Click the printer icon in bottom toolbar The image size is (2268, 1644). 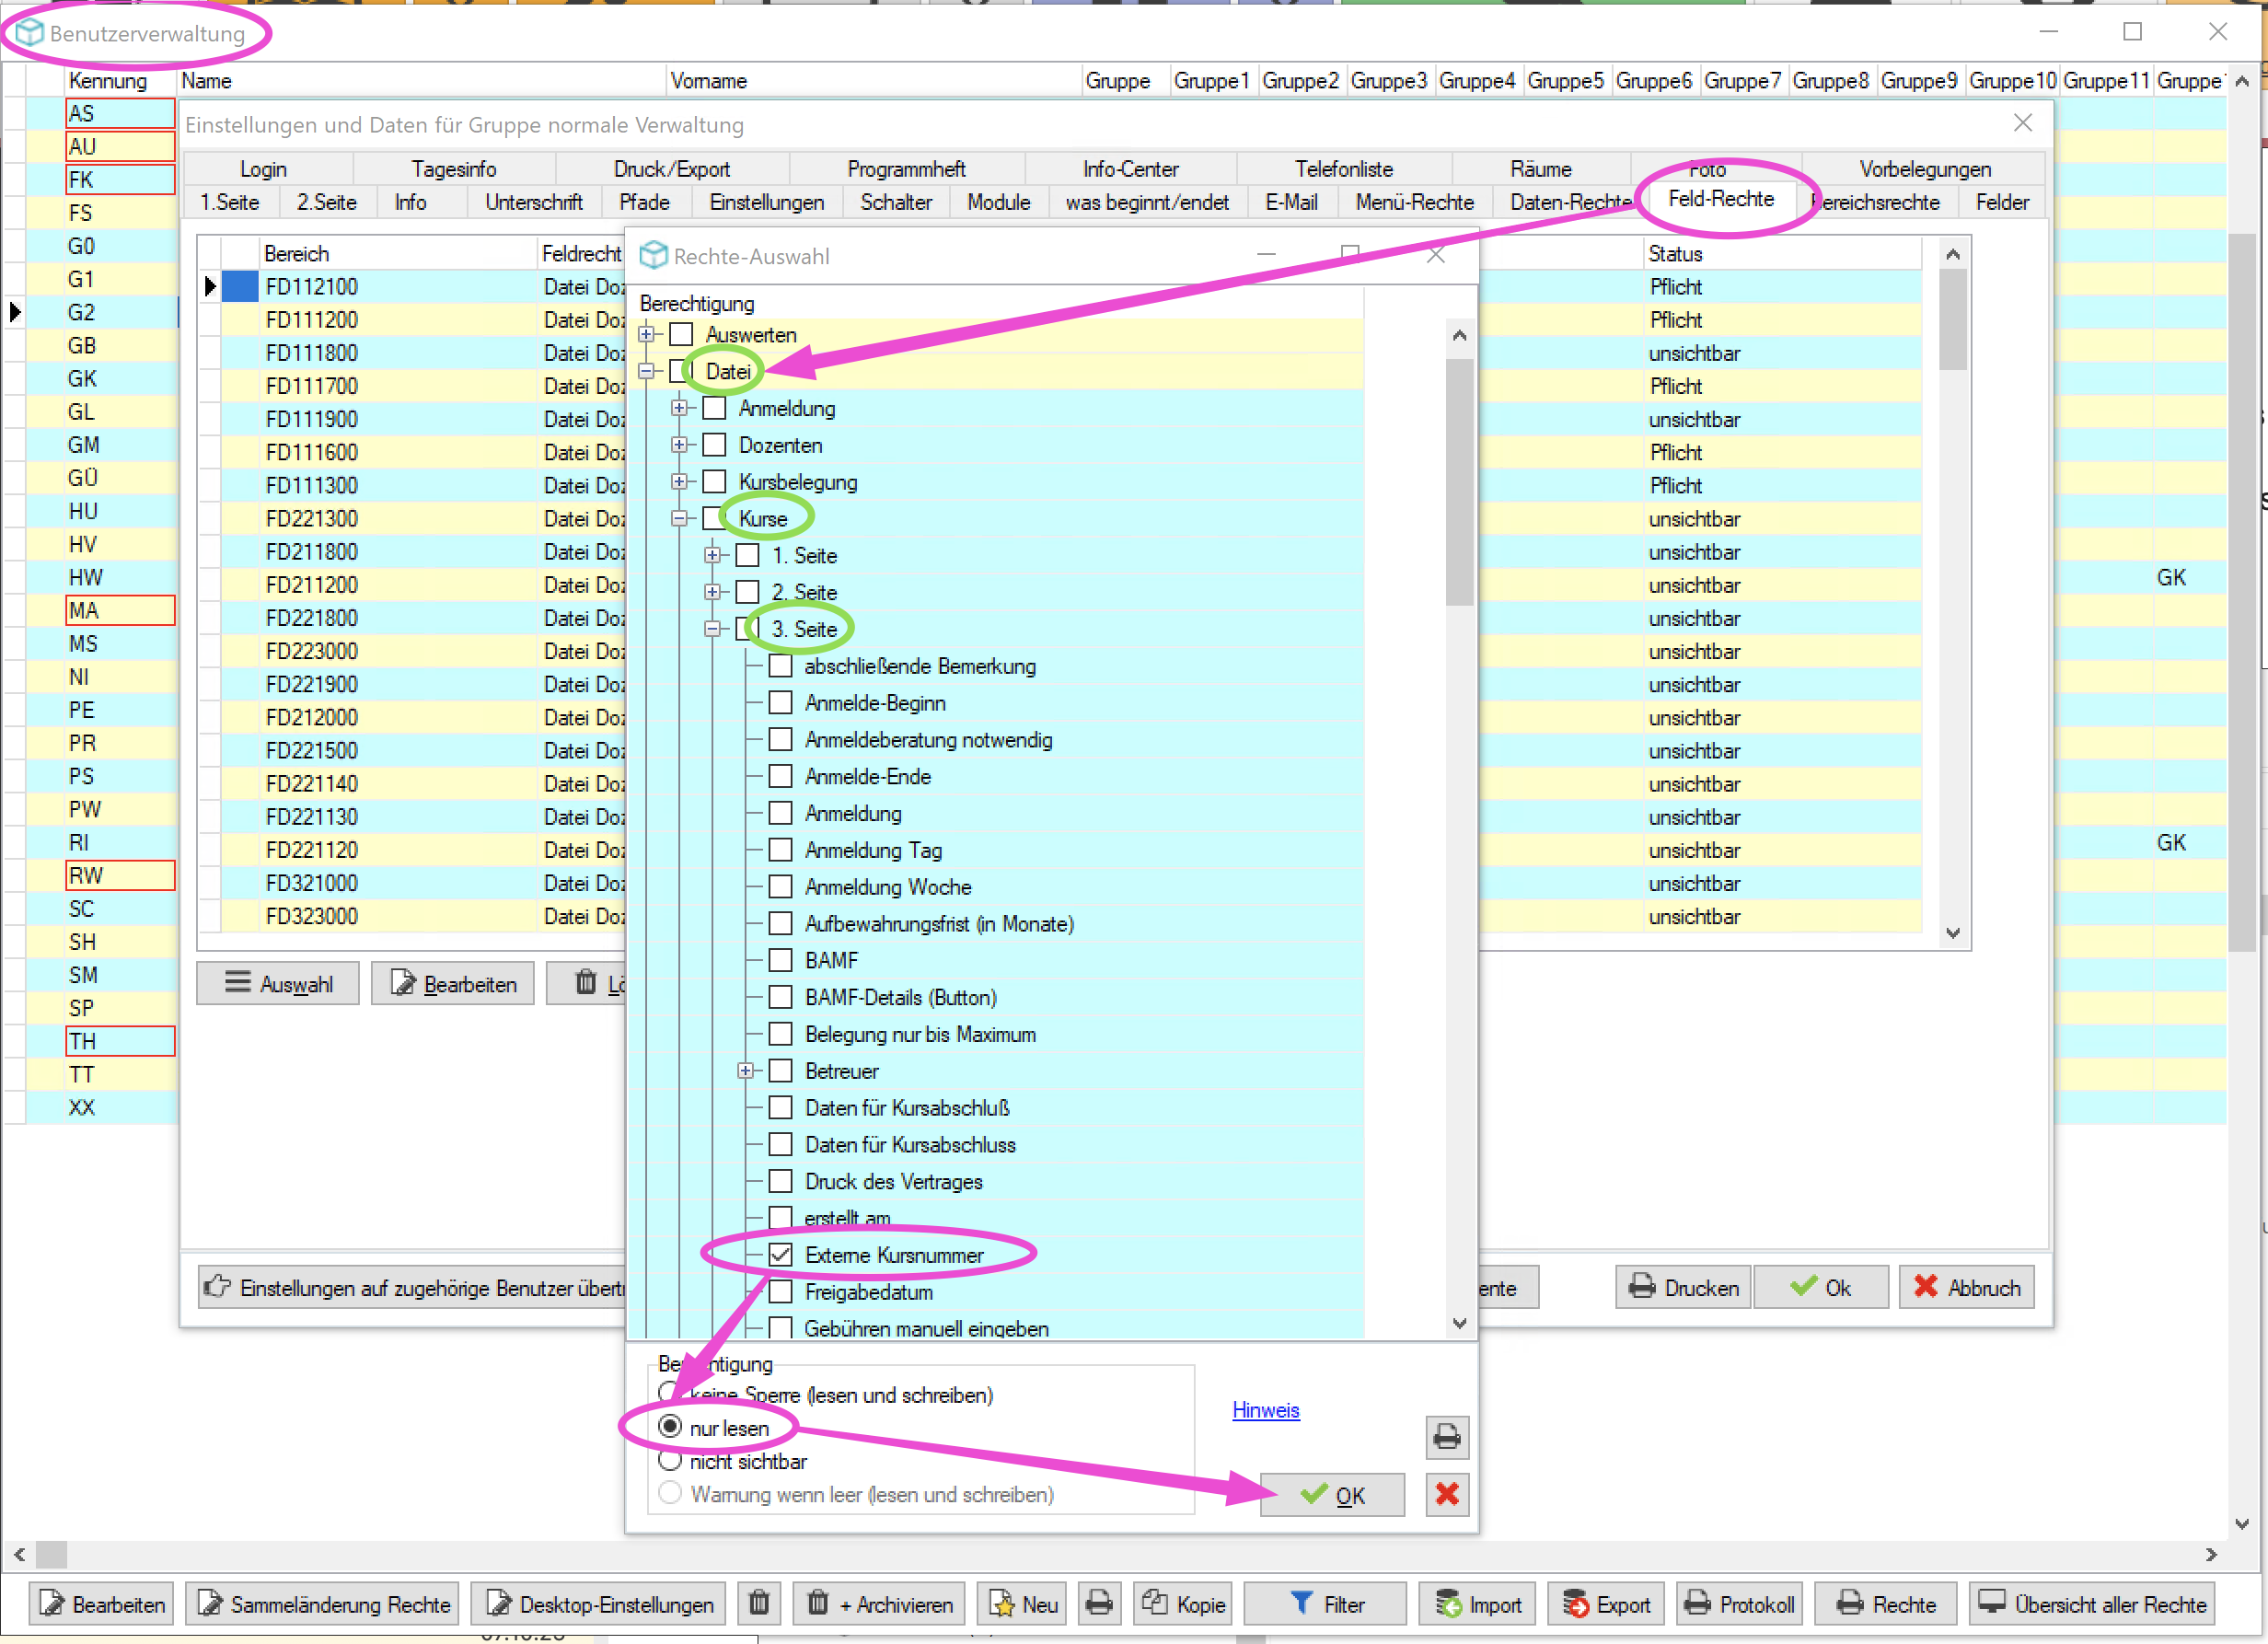pos(1098,1603)
